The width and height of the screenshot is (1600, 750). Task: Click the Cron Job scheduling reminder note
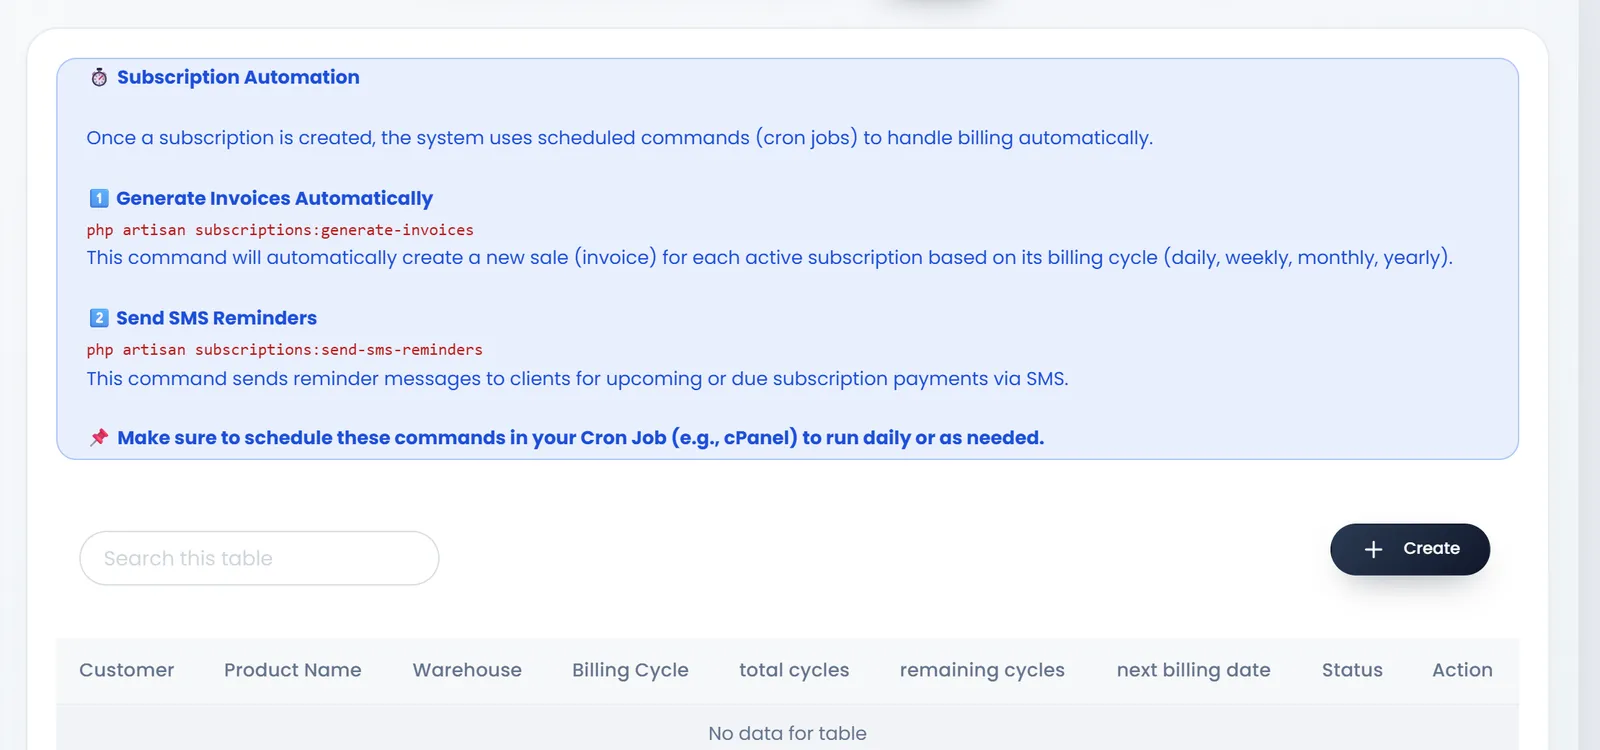coord(580,438)
